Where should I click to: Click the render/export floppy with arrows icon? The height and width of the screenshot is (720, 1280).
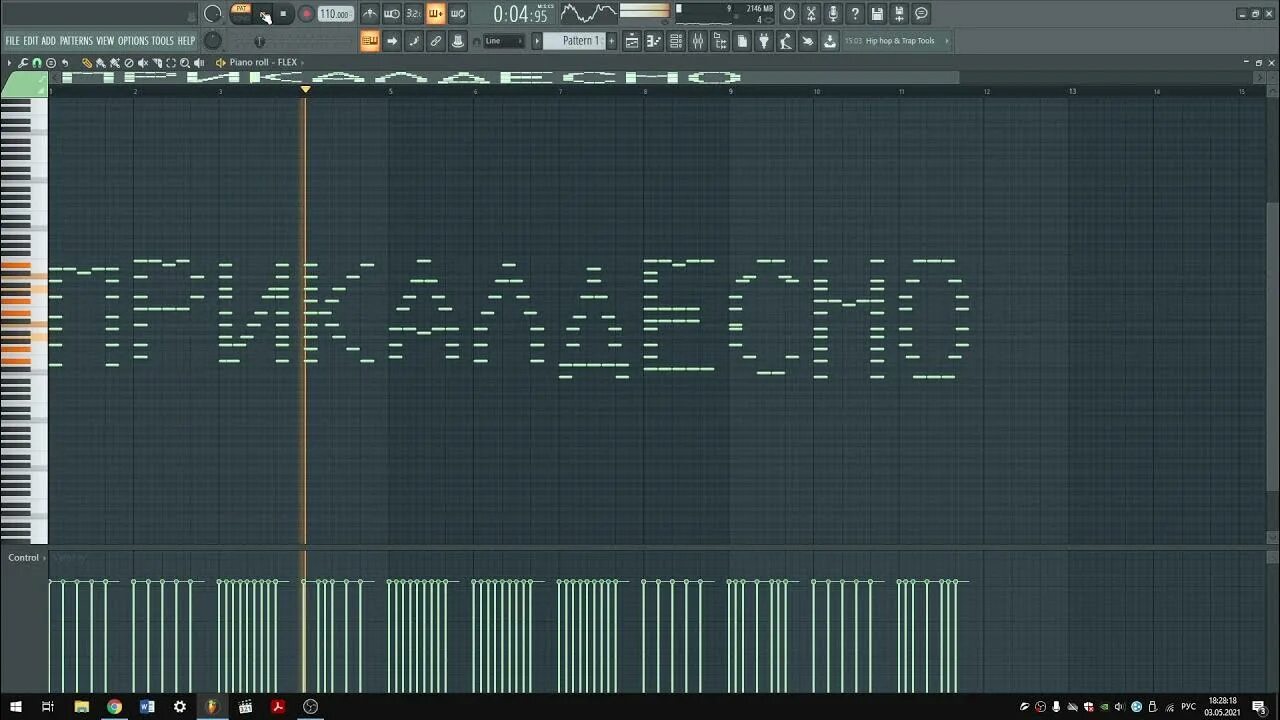tap(899, 14)
